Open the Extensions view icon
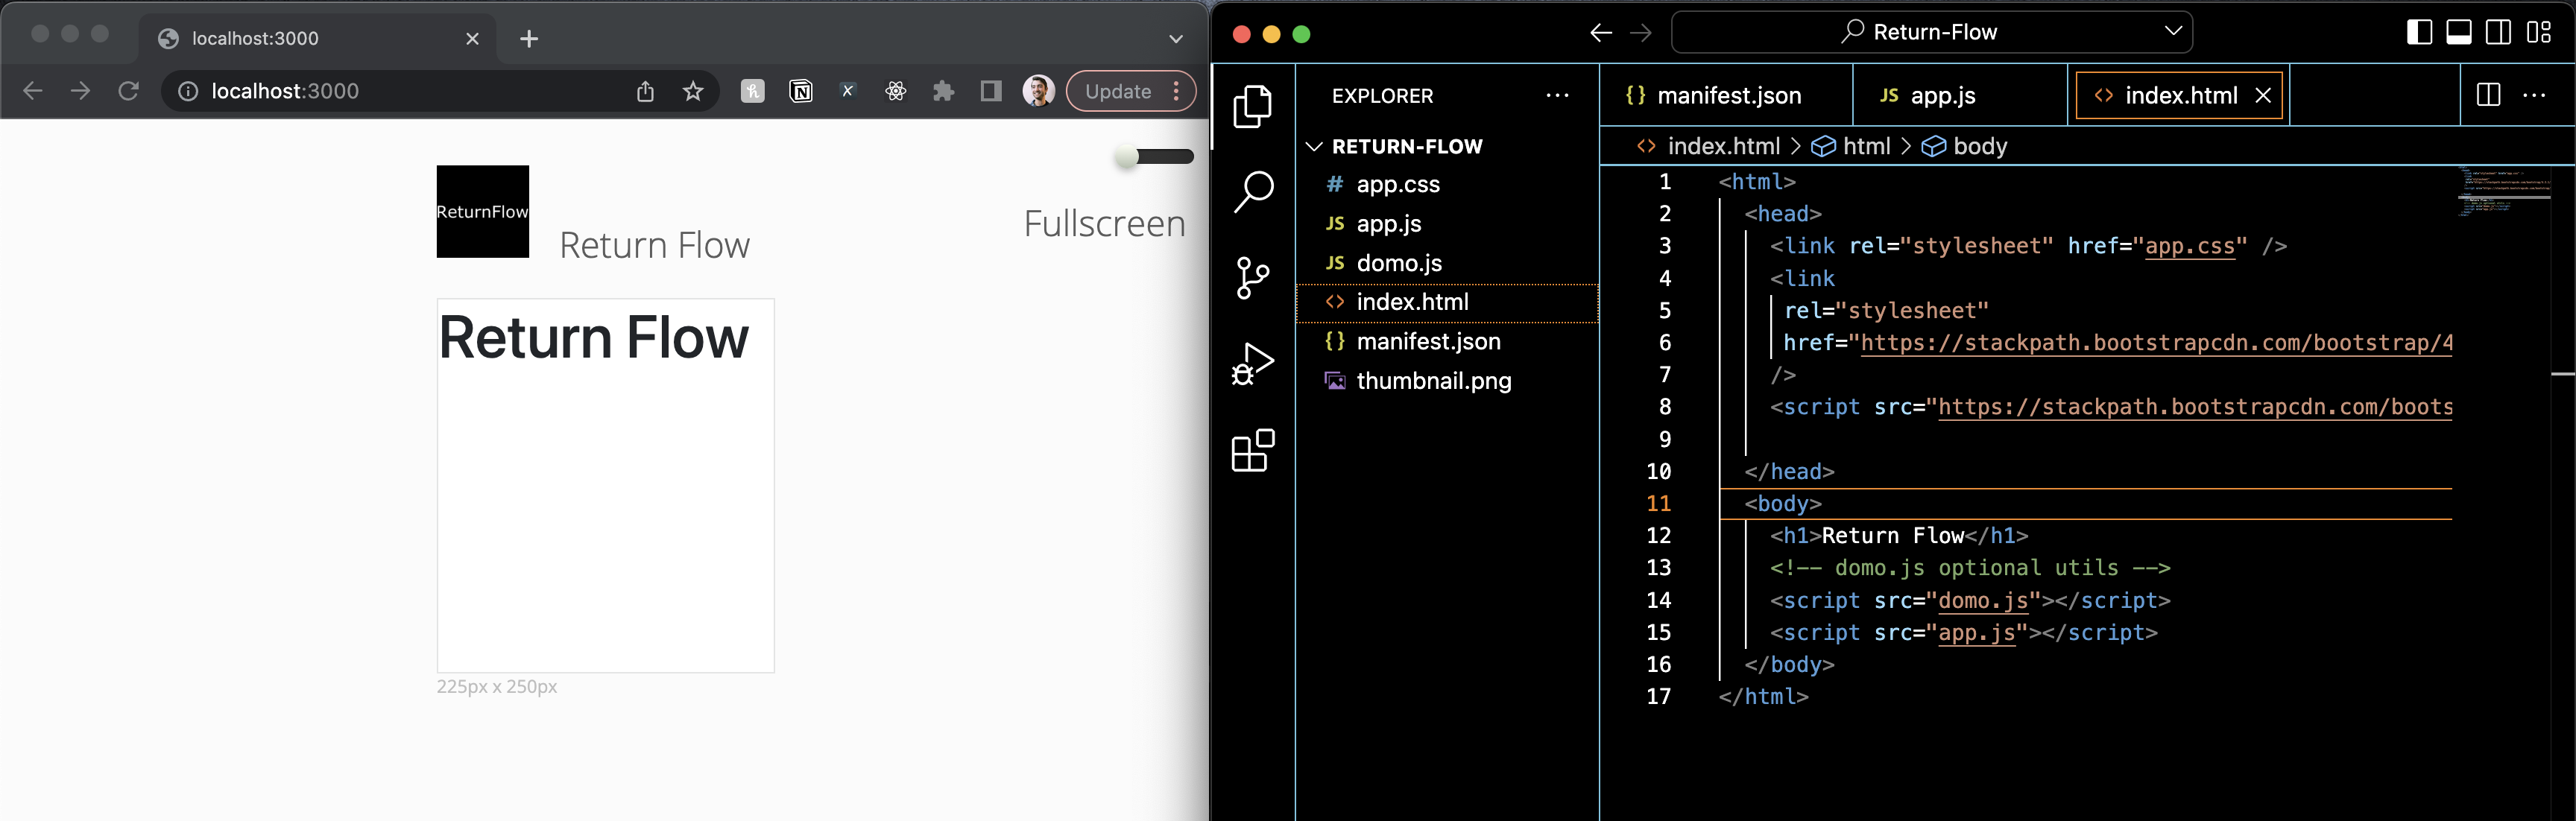Image resolution: width=2576 pixels, height=821 pixels. tap(1252, 451)
